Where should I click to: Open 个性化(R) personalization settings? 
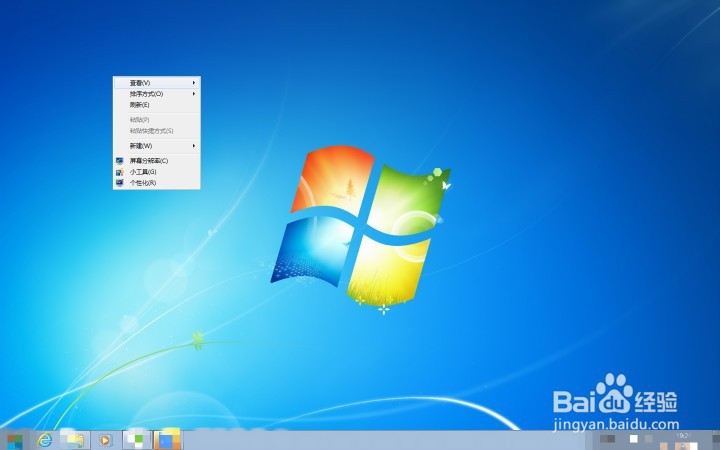pyautogui.click(x=157, y=183)
